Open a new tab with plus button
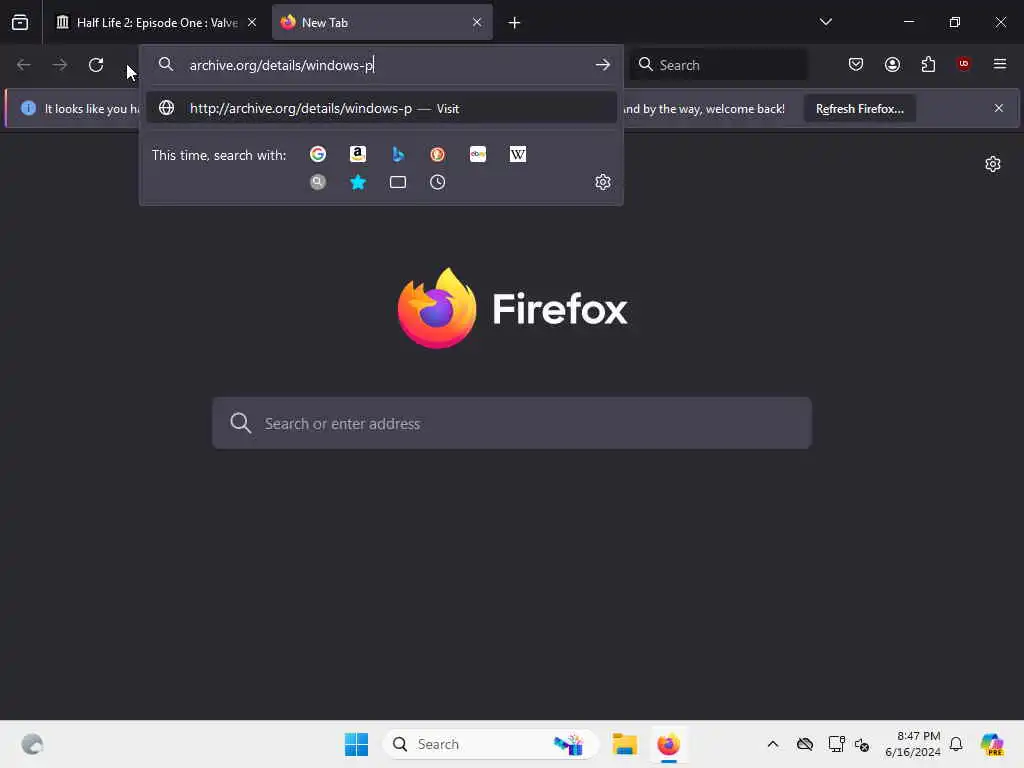Image resolution: width=1024 pixels, height=768 pixels. [x=515, y=23]
